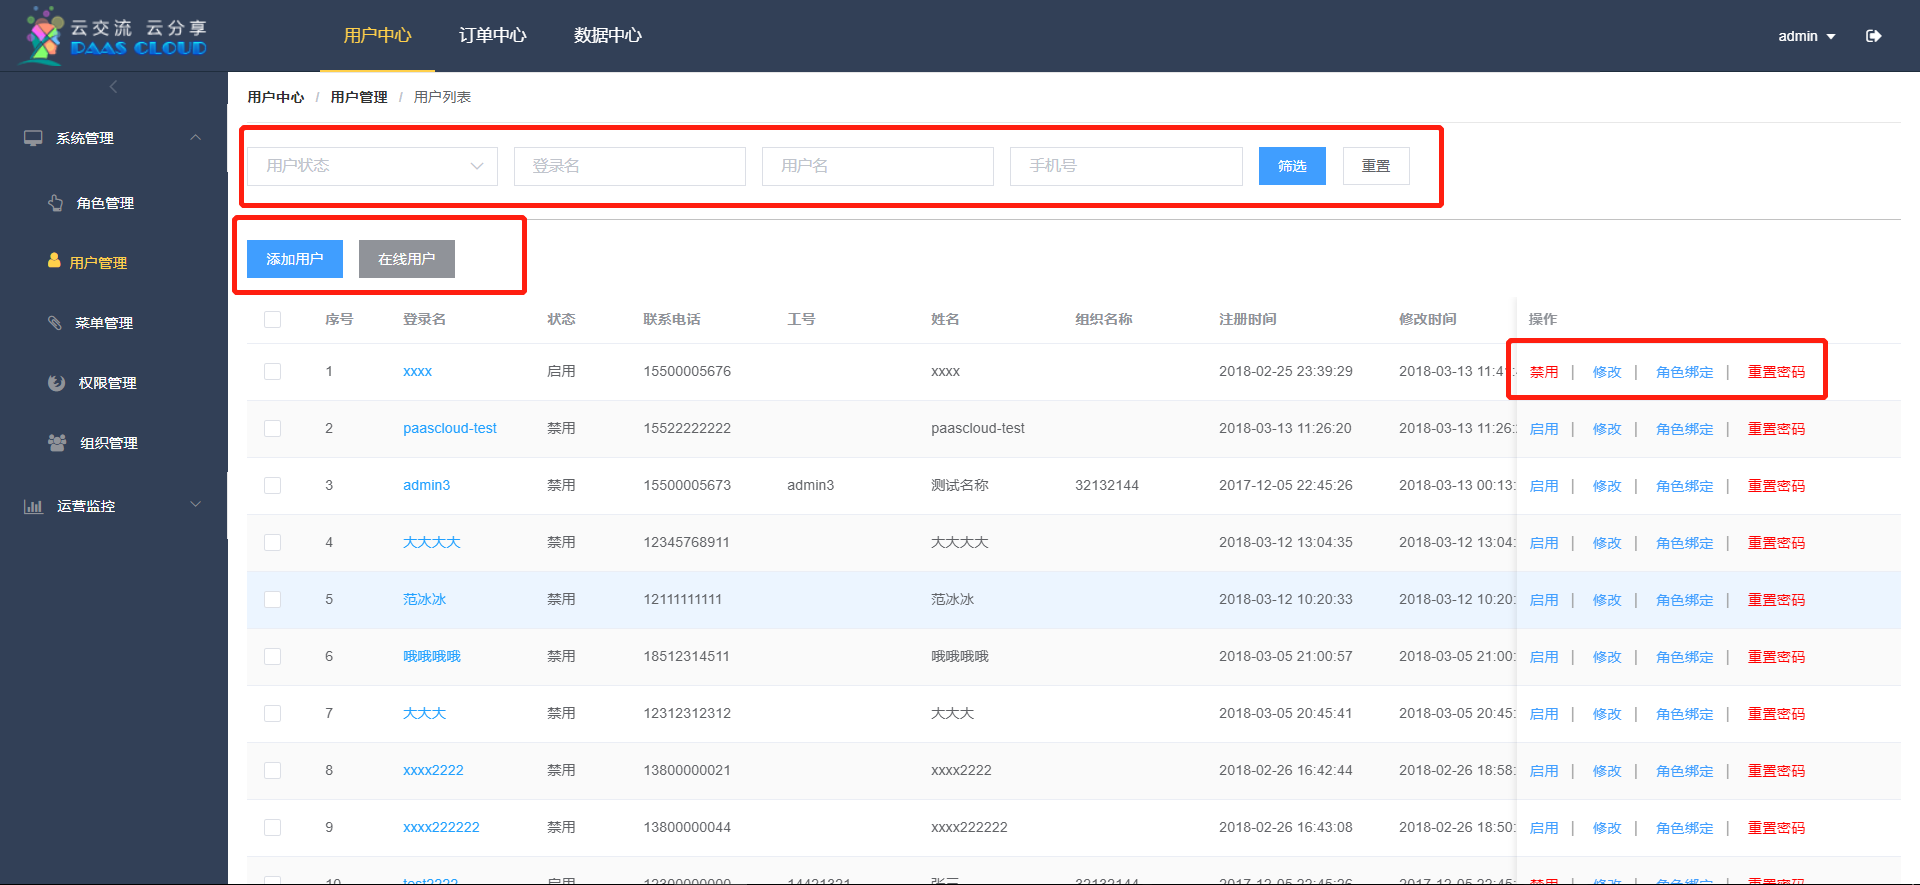
Task: Click the 状态 column header
Action: tap(561, 319)
